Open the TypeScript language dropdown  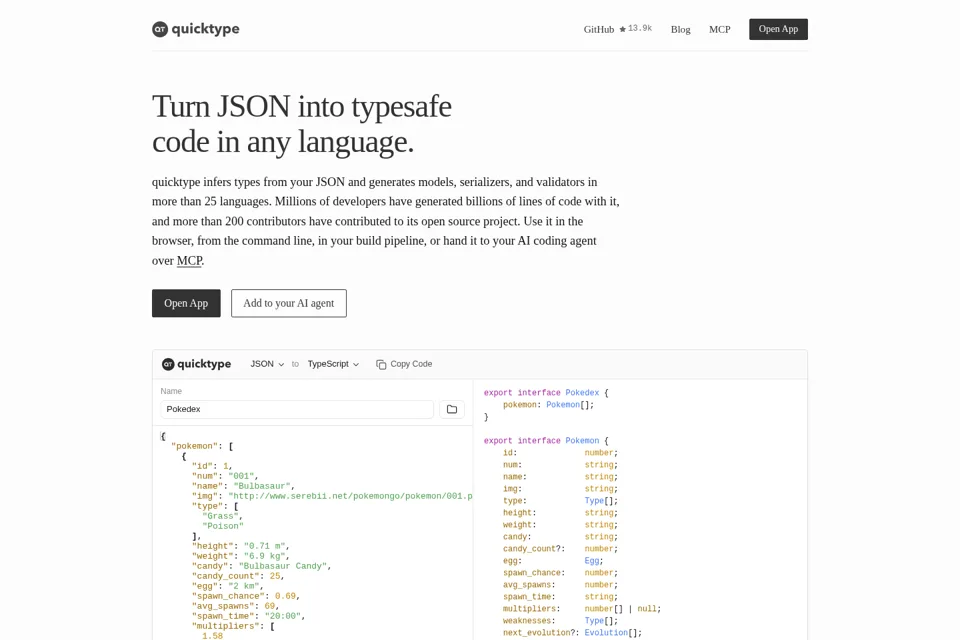[x=333, y=364]
